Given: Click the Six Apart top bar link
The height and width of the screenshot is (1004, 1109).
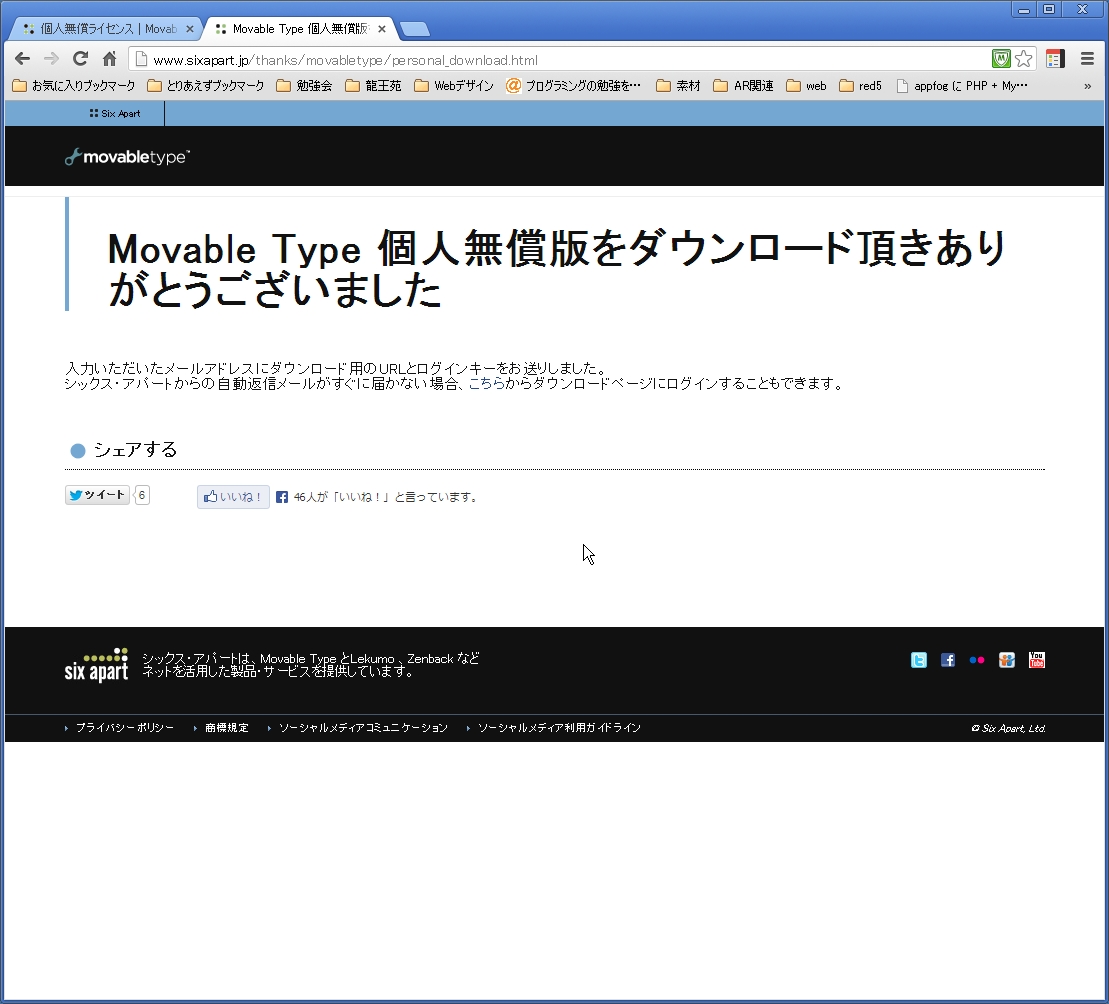Looking at the screenshot, I should point(115,113).
